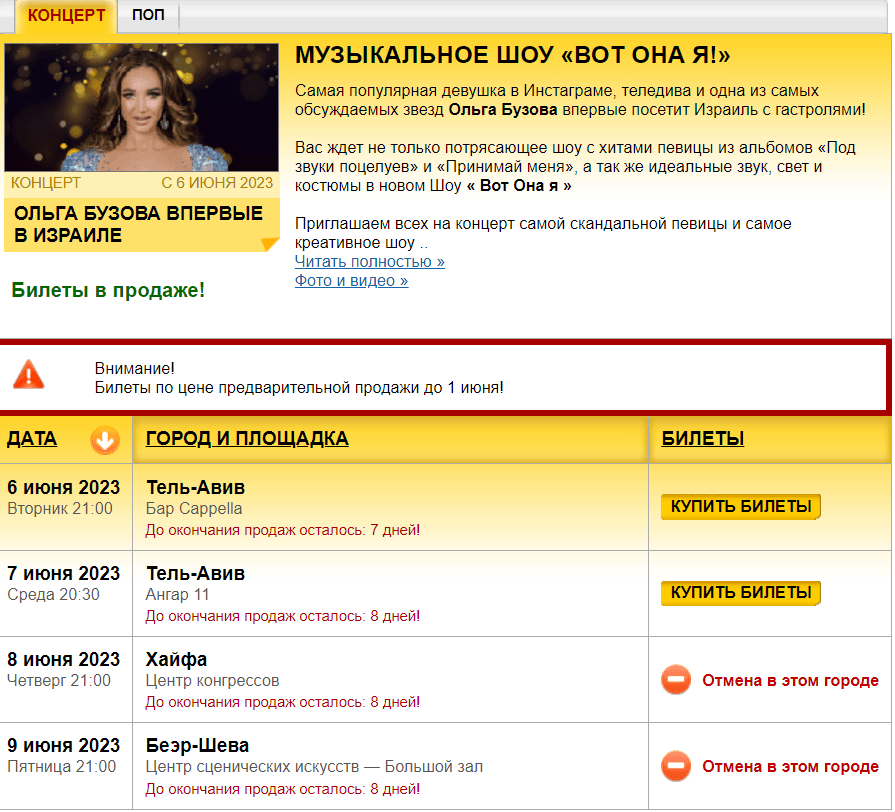Click the red cancel icon for Хайфа
Viewport: 895px width, 812px height.
676,681
